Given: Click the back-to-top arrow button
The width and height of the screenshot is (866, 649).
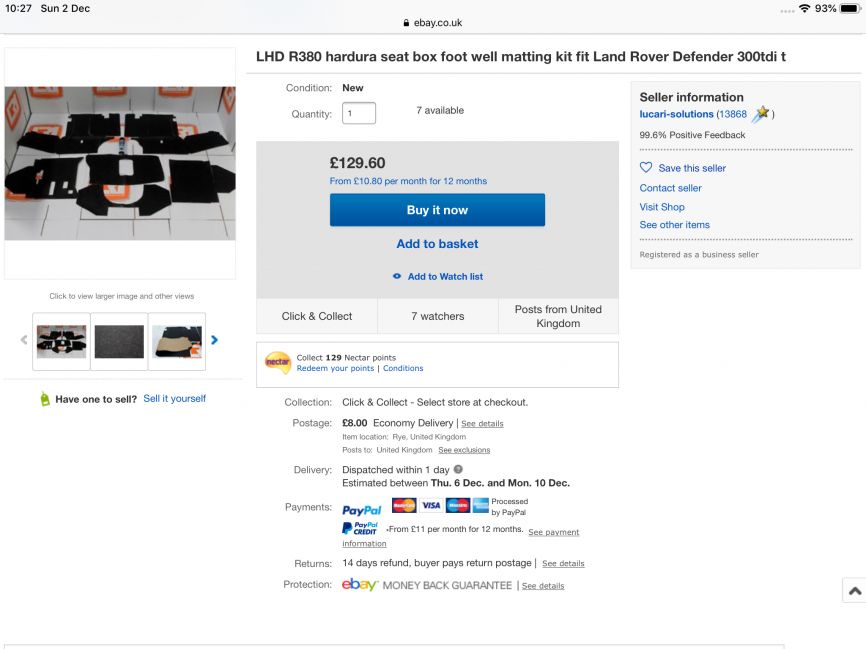Looking at the screenshot, I should [x=854, y=590].
